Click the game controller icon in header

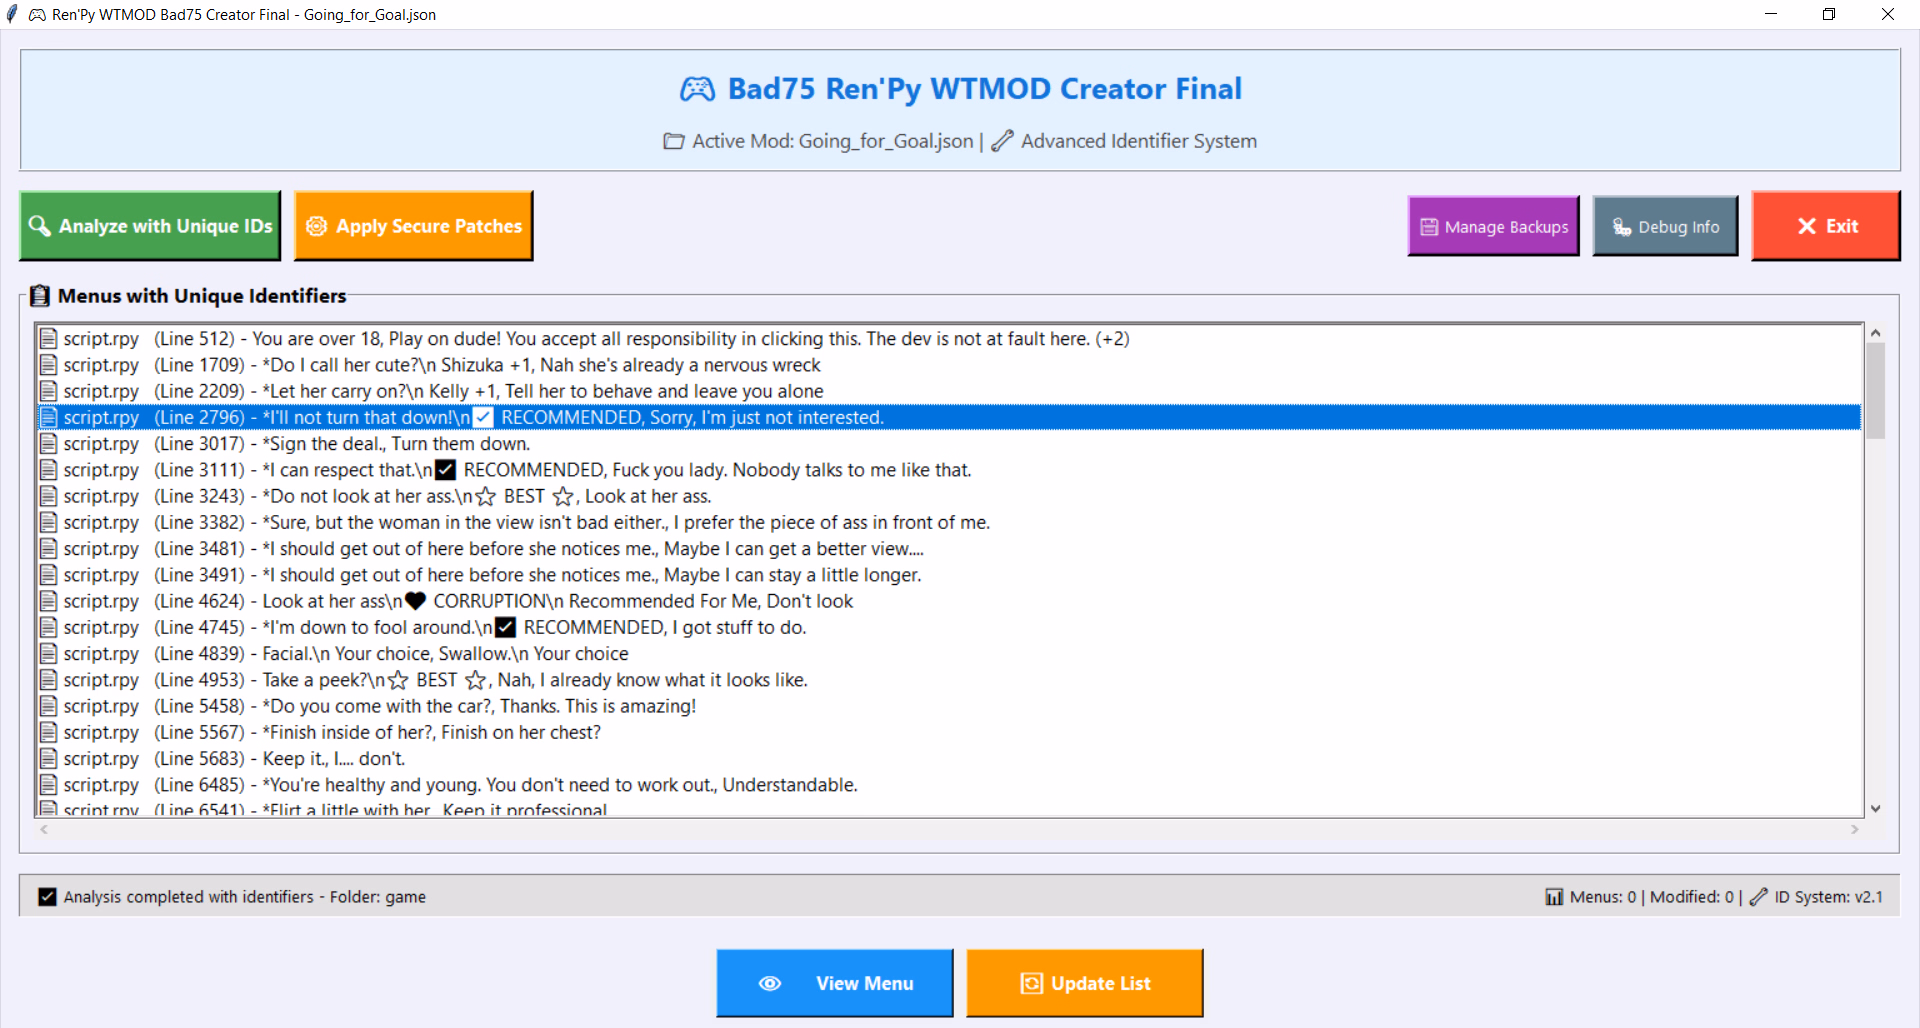697,89
